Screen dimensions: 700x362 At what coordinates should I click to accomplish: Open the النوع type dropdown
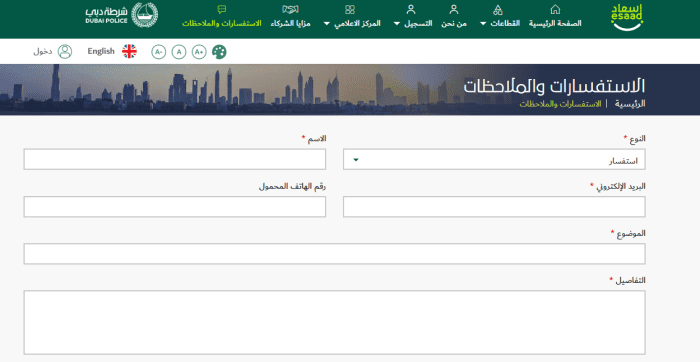494,159
